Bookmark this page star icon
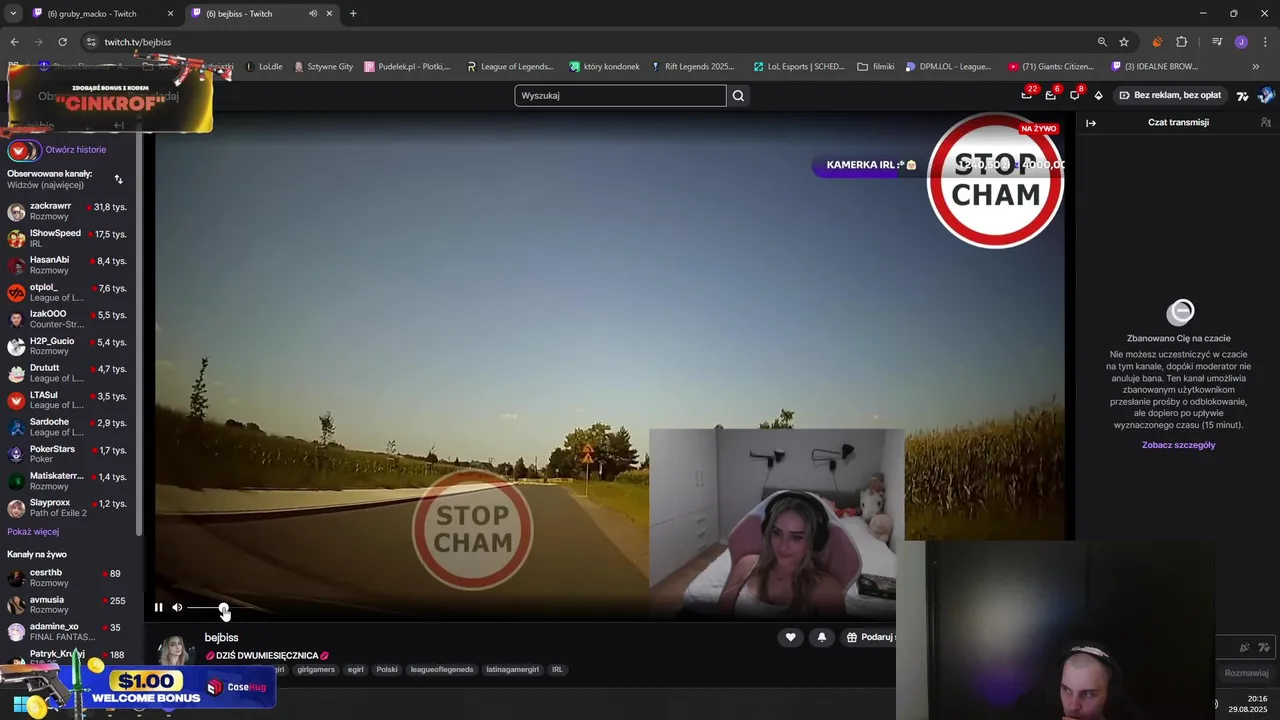Screen dimensions: 1280x720 coord(1124,42)
